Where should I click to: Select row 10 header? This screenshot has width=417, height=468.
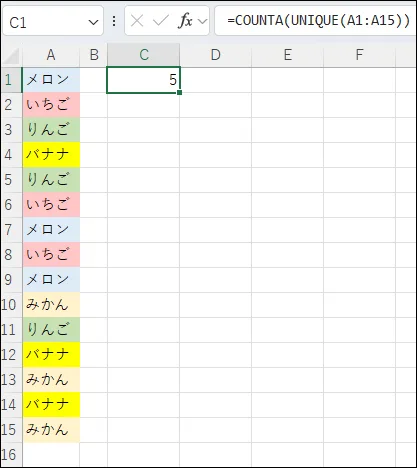11,305
